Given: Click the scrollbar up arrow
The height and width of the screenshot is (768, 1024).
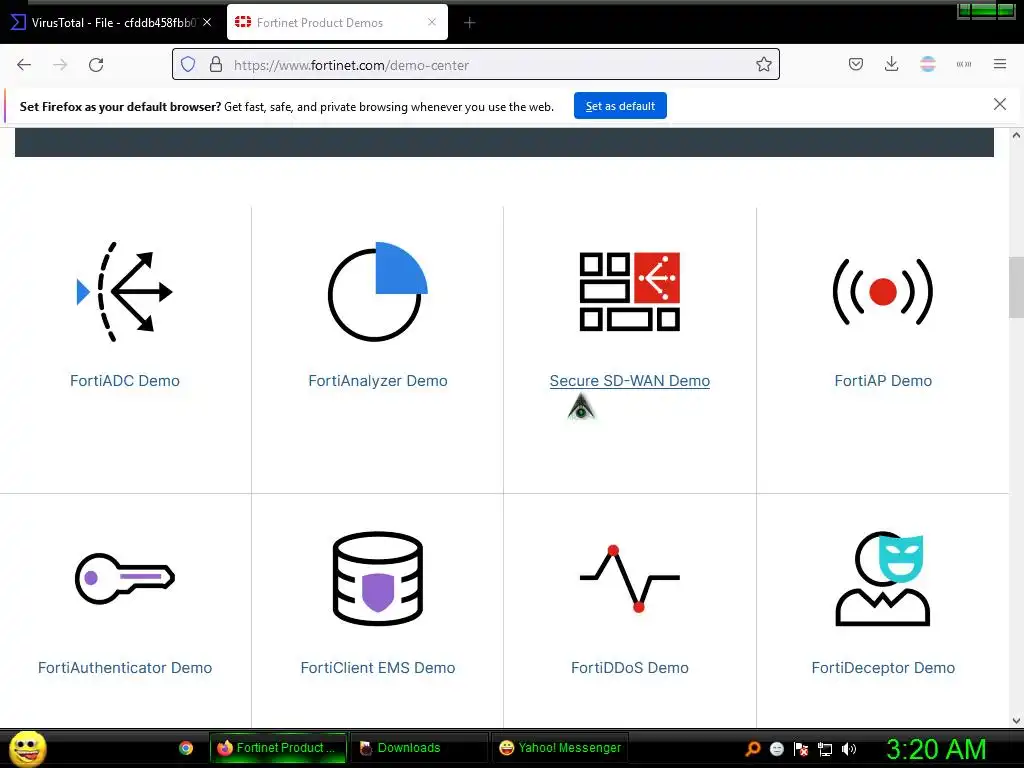Looking at the screenshot, I should point(1016,135).
